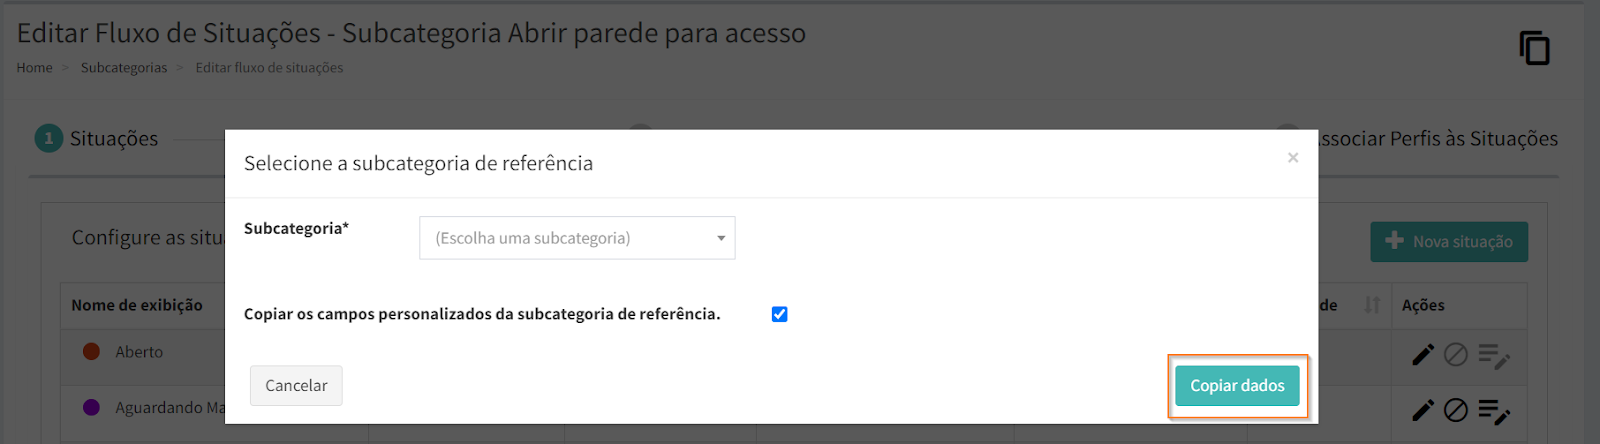The image size is (1600, 444).
Task: Click disable icon in Aguardando row
Action: 1456,410
